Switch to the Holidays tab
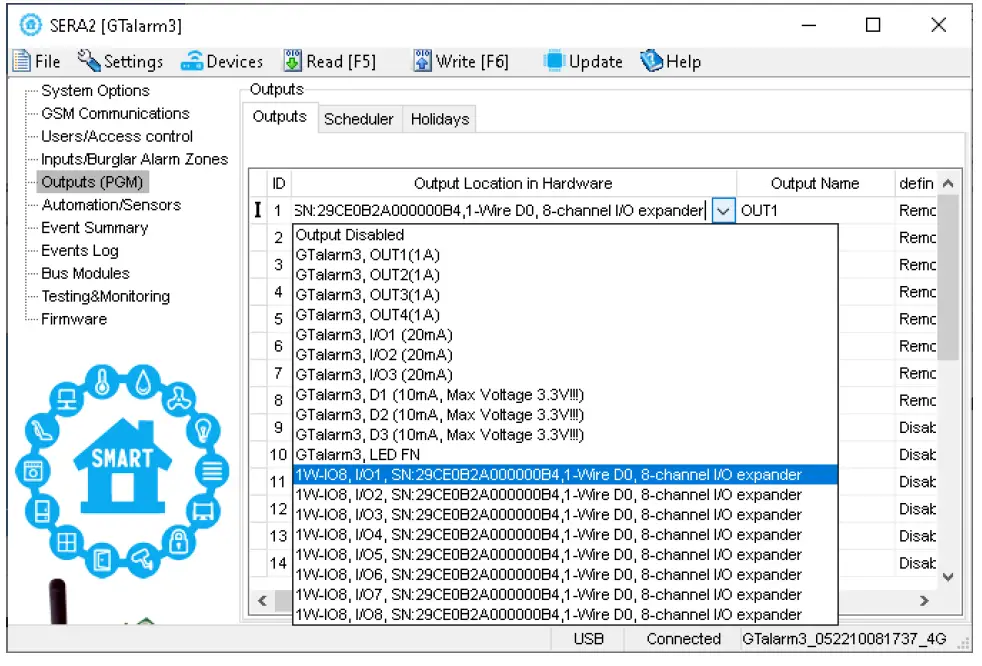This screenshot has width=982, height=666. (439, 119)
